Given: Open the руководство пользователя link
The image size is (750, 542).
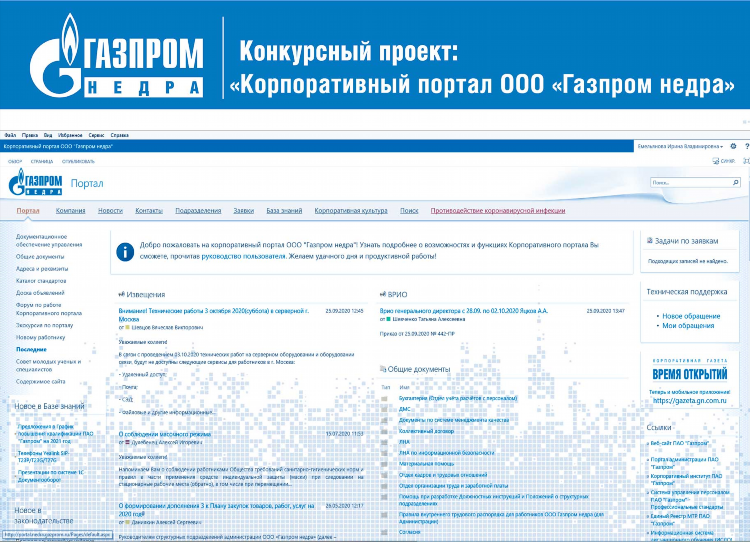Looking at the screenshot, I should coord(243,256).
